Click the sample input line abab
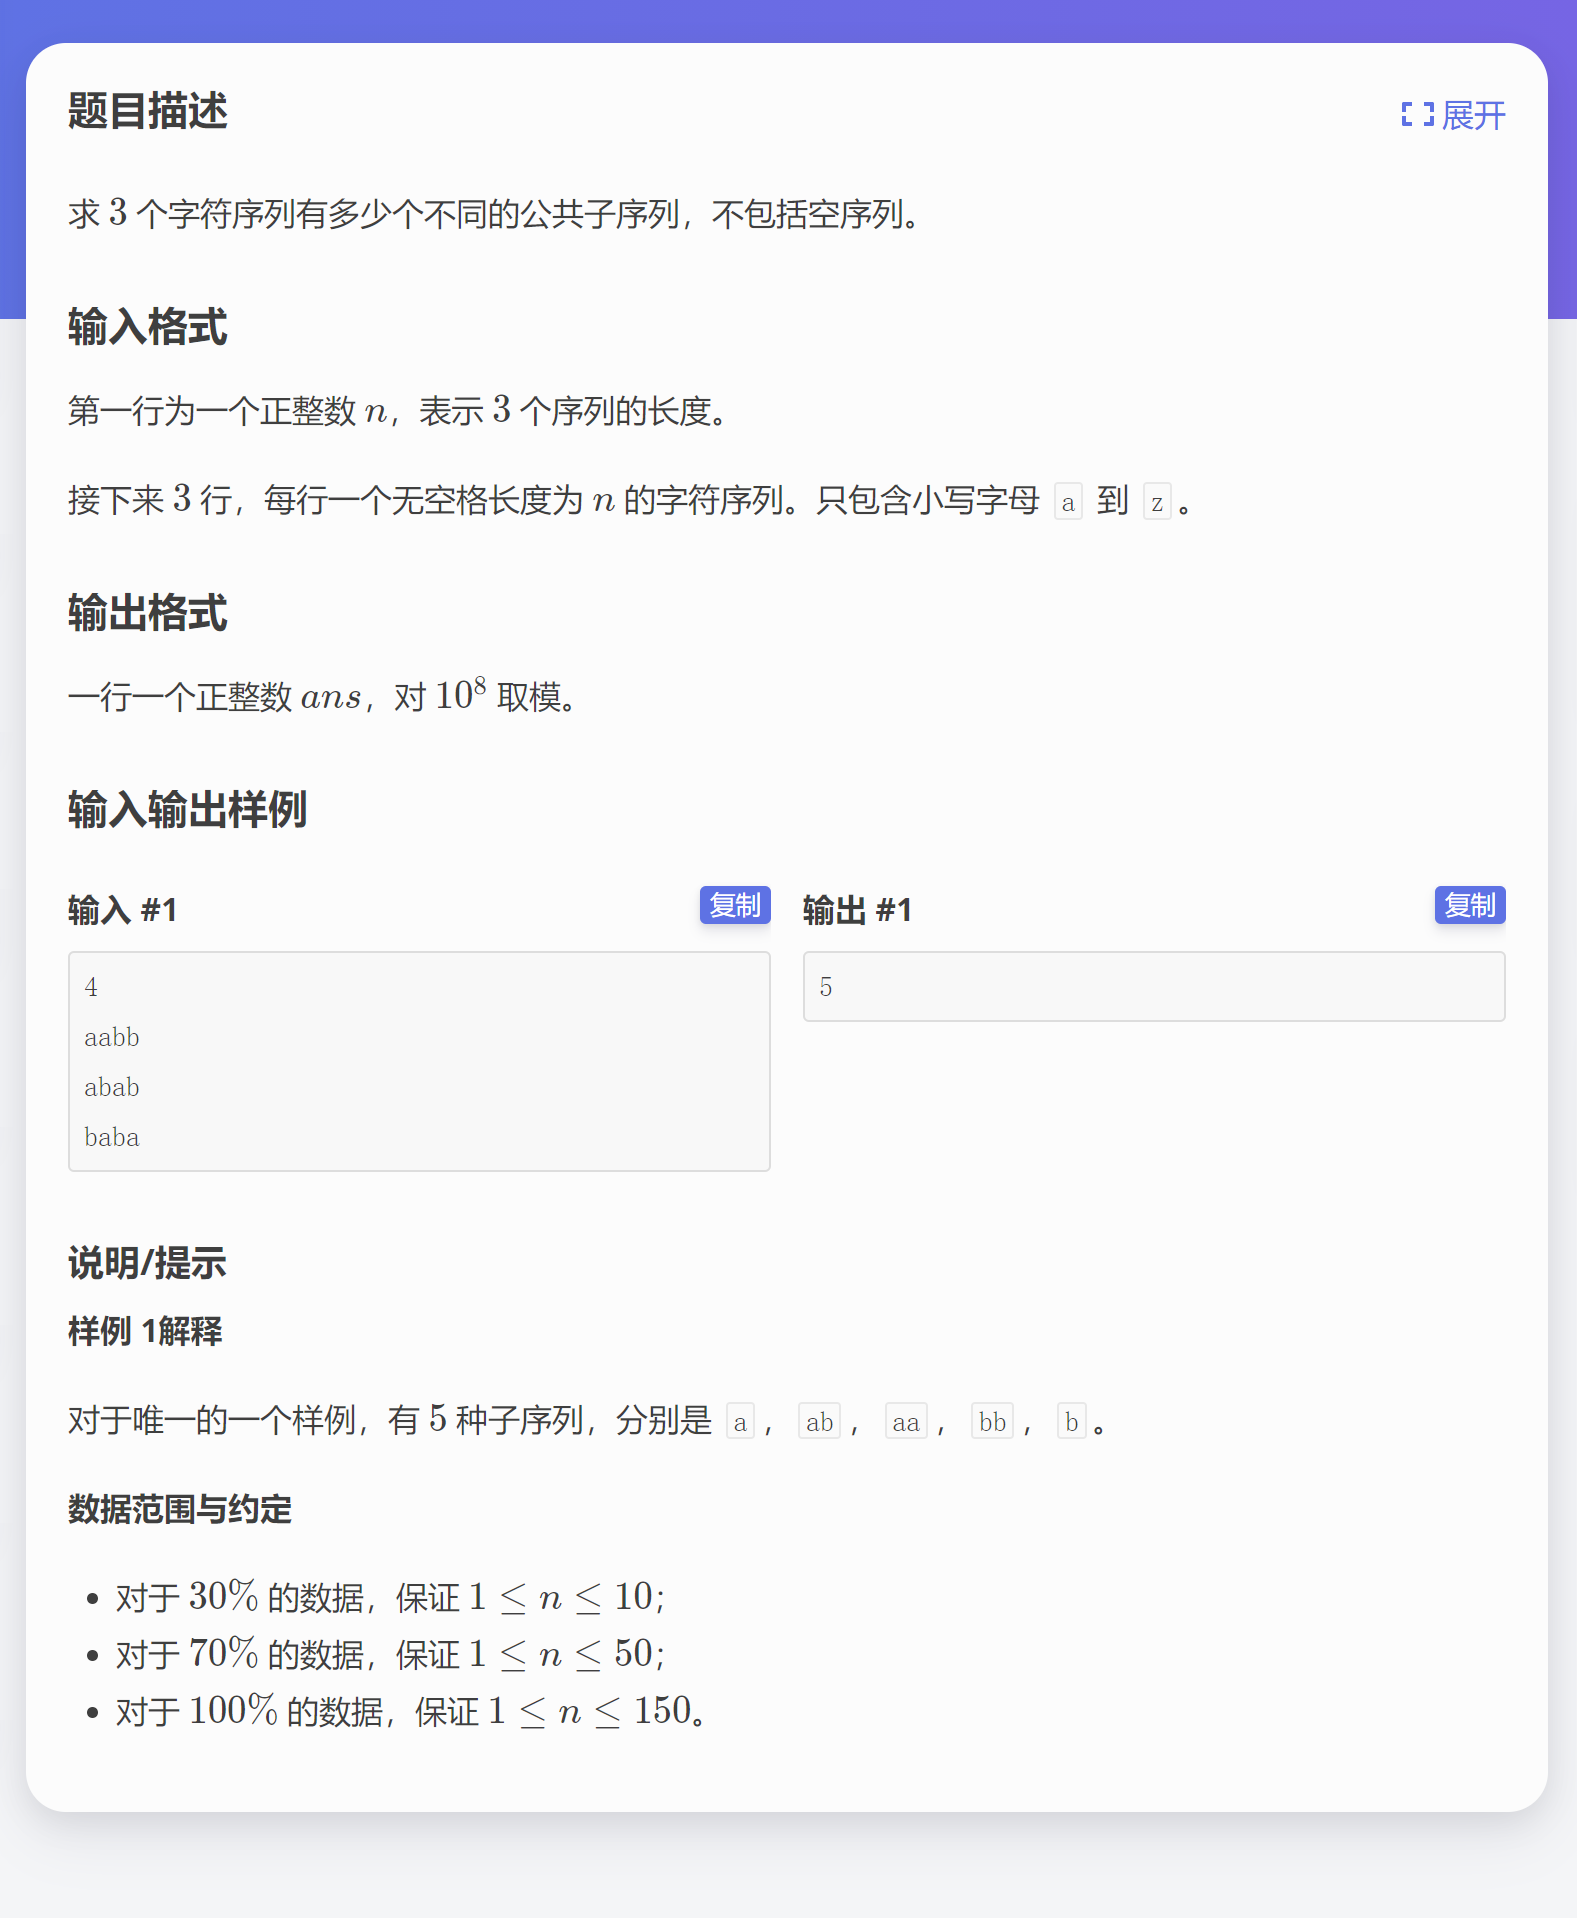Image resolution: width=1577 pixels, height=1918 pixels. 112,1087
